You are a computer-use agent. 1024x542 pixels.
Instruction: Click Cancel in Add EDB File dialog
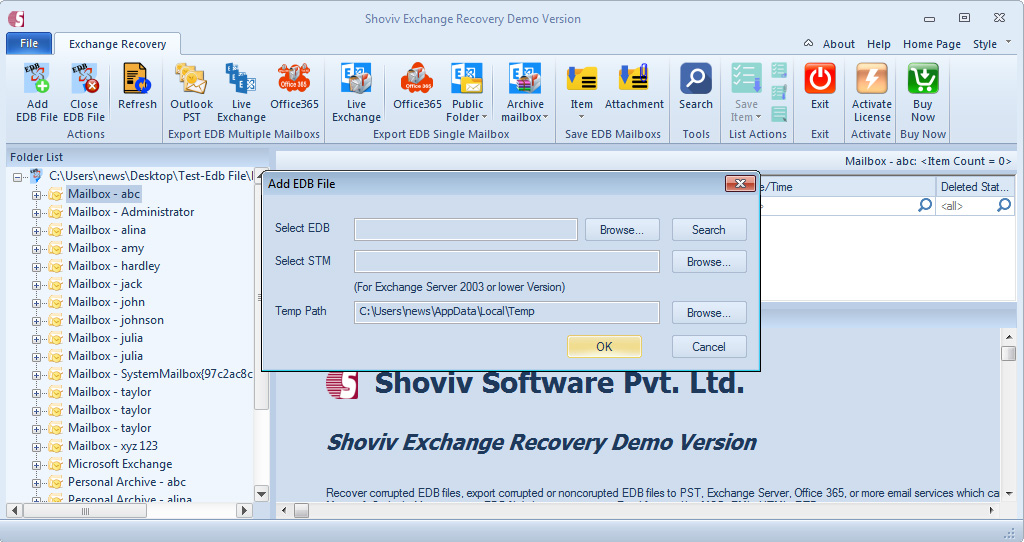[709, 347]
